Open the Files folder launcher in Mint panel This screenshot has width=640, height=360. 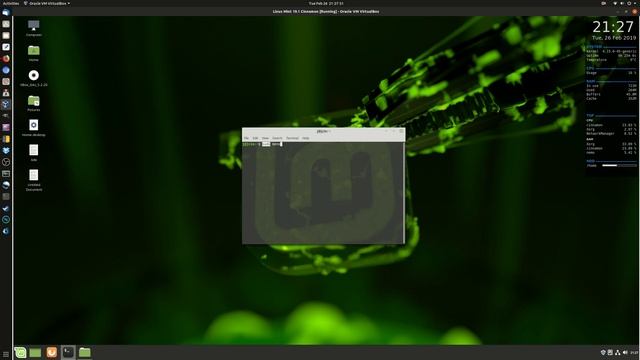84,352
